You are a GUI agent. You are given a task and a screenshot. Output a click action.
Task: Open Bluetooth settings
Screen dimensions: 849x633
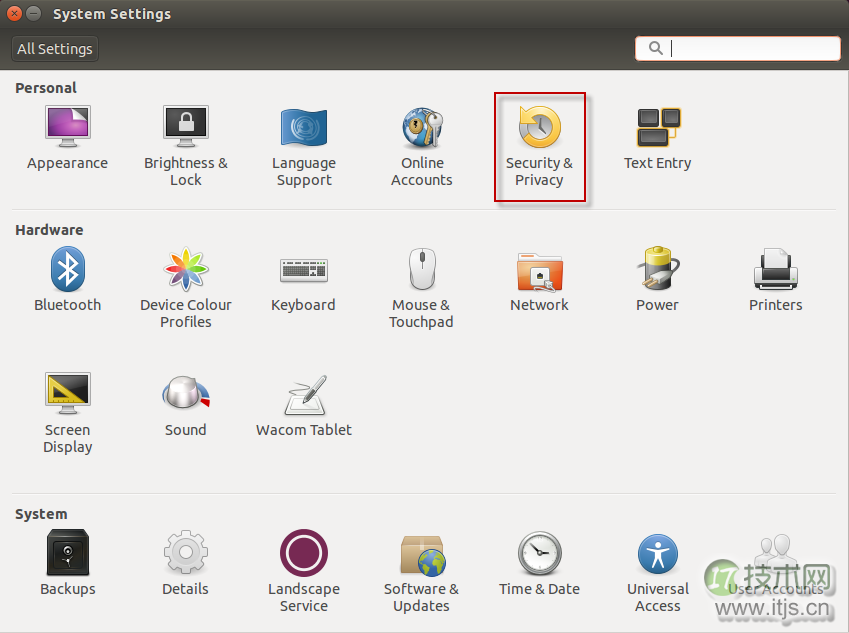coord(67,282)
